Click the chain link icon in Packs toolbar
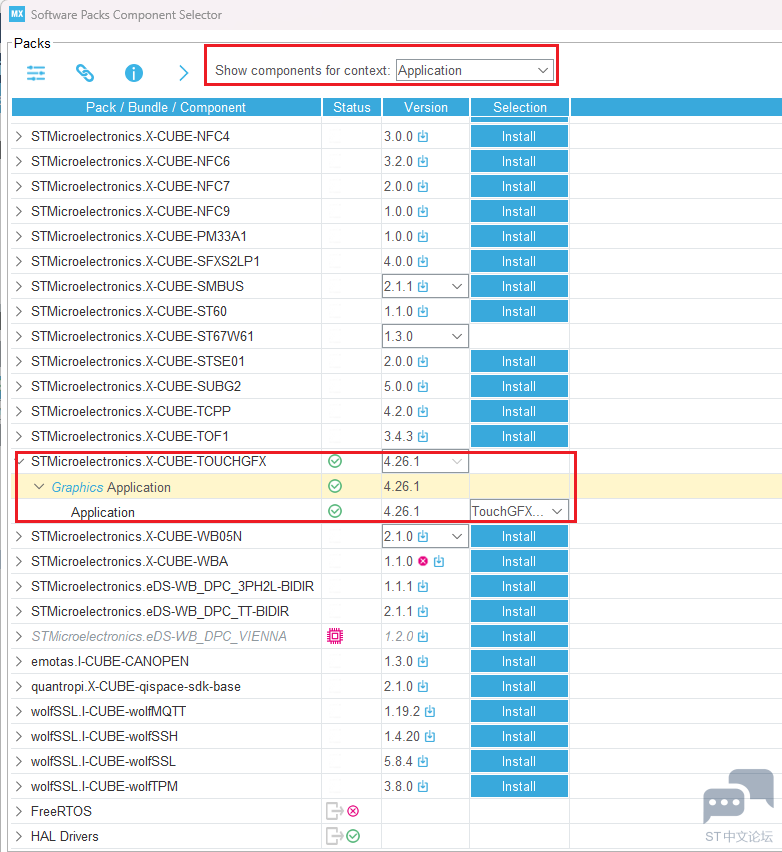Image resolution: width=782 pixels, height=852 pixels. [85, 73]
